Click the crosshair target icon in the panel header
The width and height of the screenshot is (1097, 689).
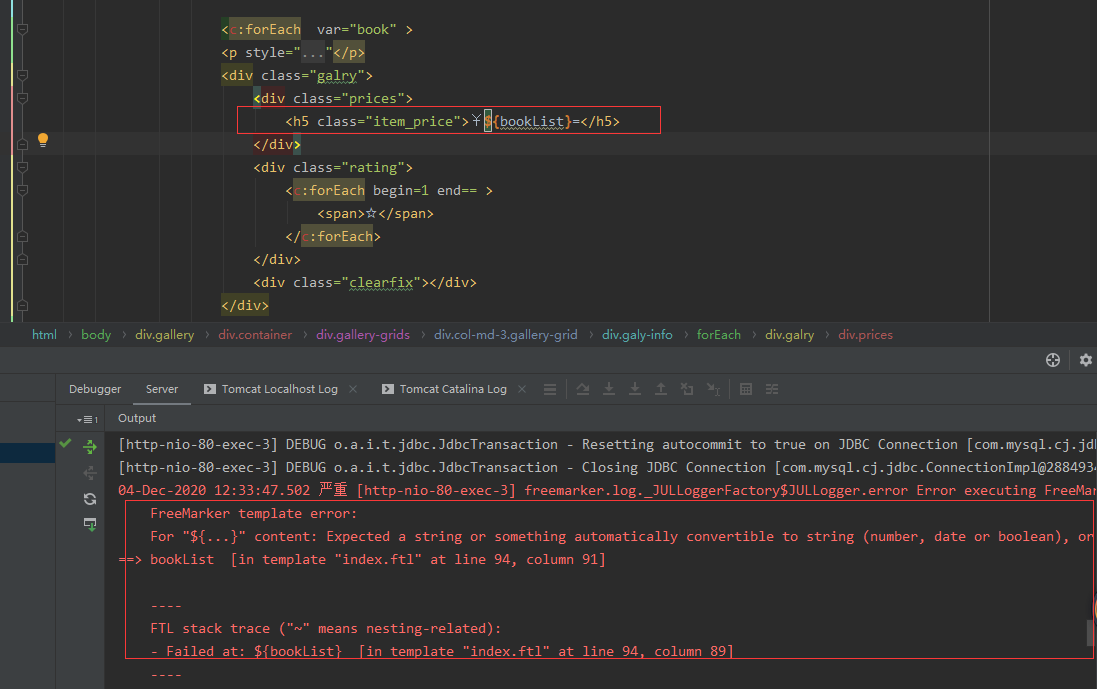coord(1053,360)
